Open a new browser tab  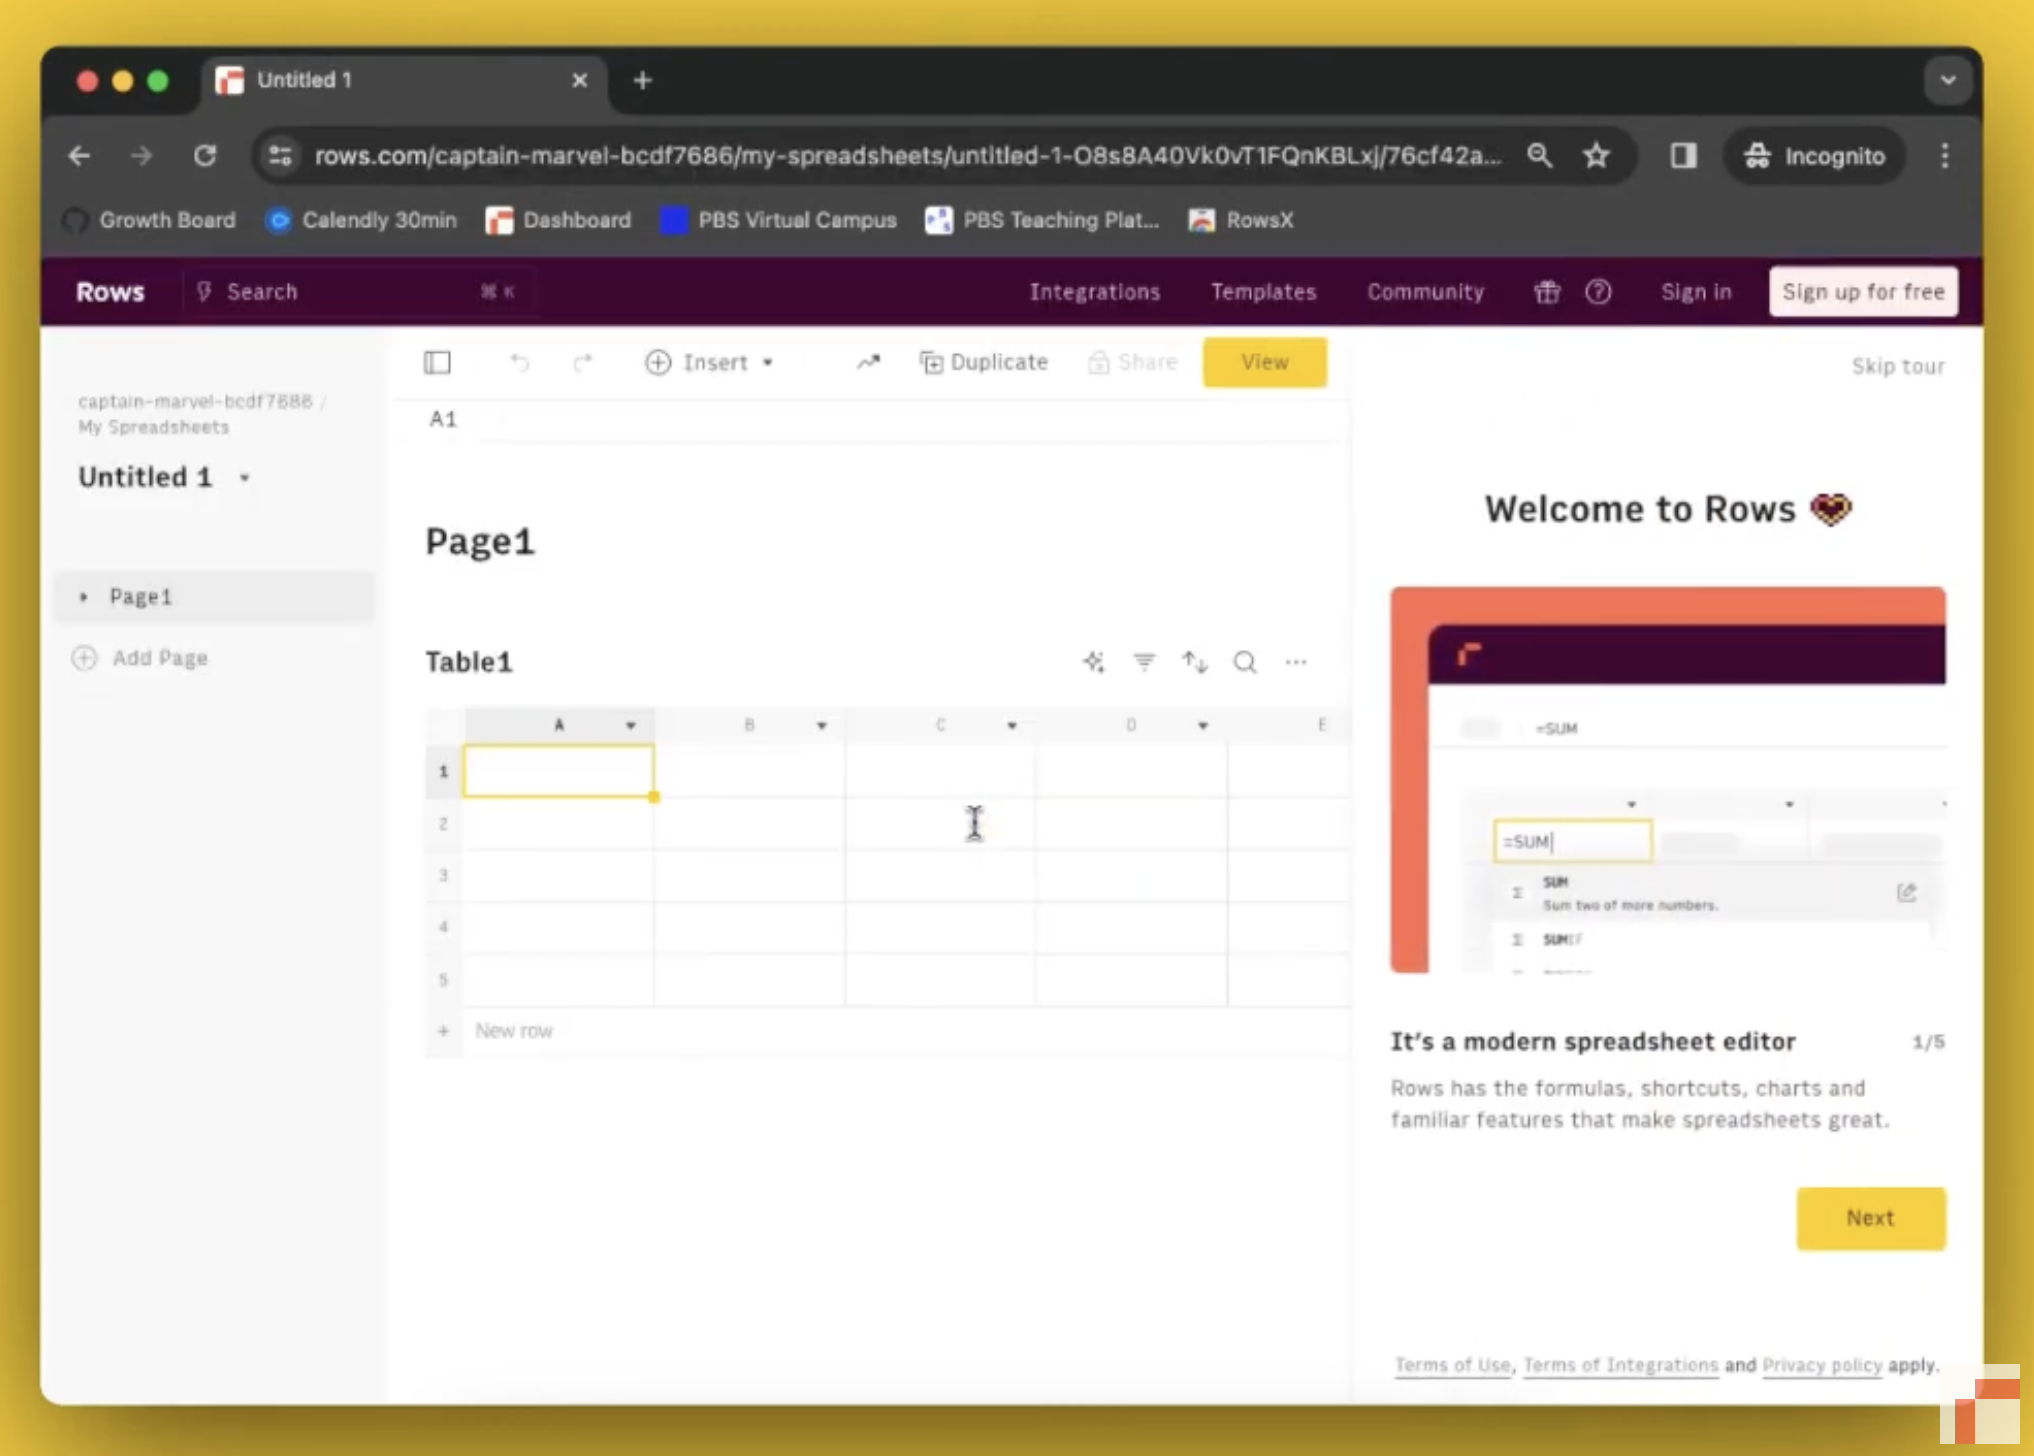pyautogui.click(x=643, y=80)
